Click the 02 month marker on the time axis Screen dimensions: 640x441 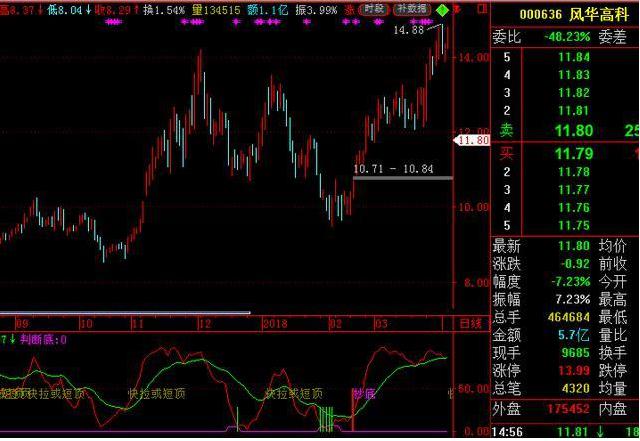click(336, 324)
